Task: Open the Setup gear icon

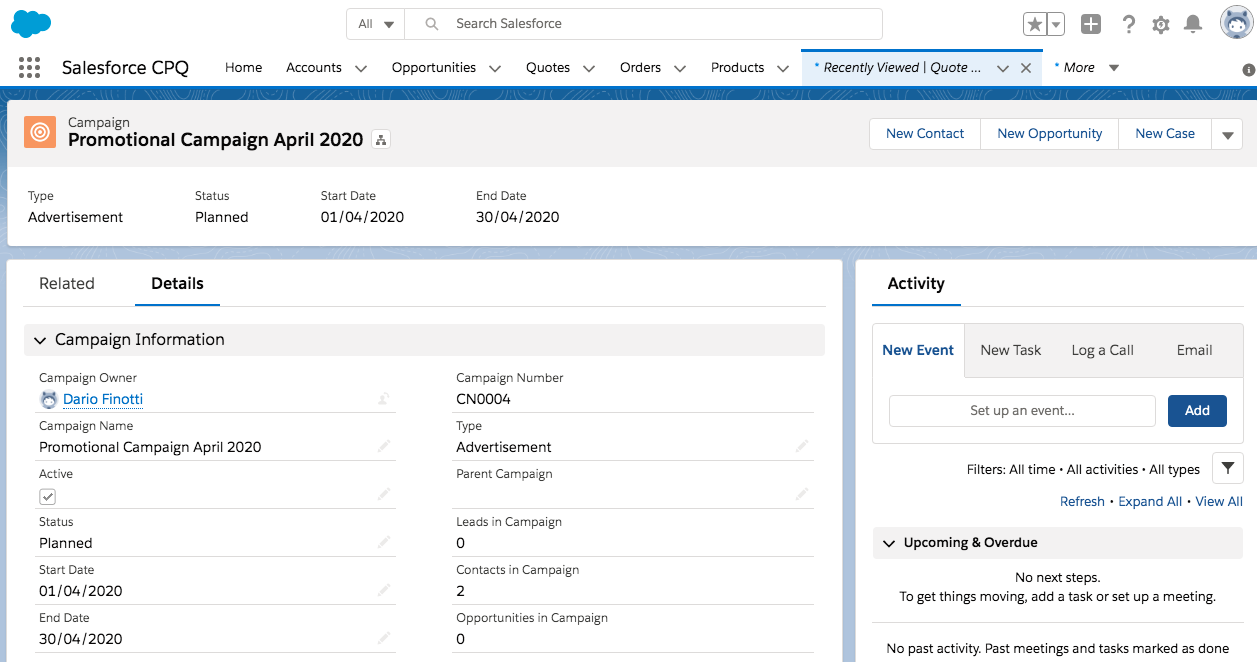Action: 1161,25
